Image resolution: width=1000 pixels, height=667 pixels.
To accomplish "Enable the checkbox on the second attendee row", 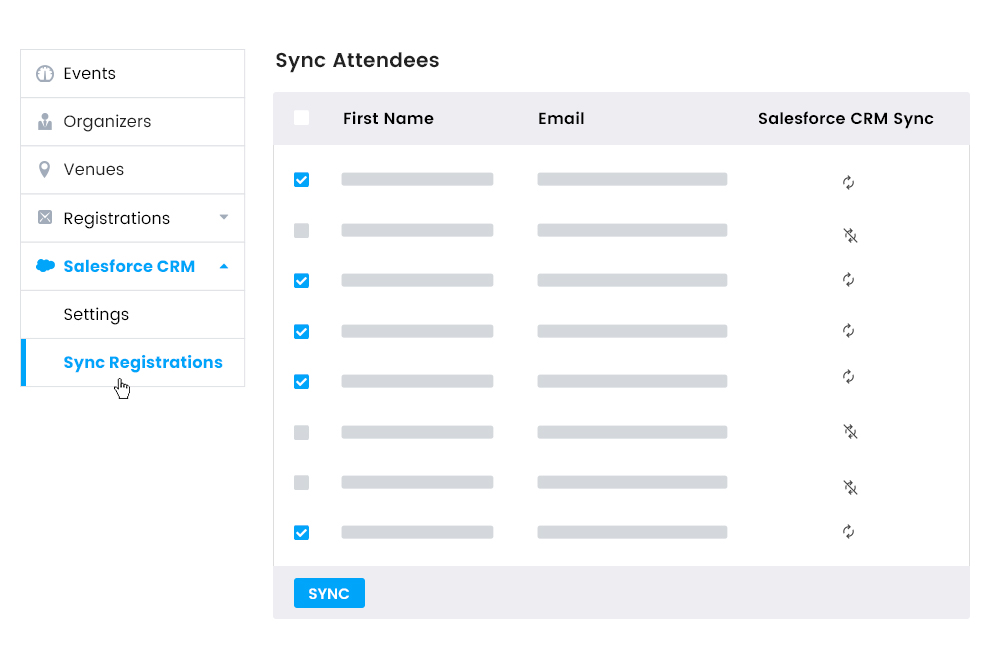I will (301, 230).
